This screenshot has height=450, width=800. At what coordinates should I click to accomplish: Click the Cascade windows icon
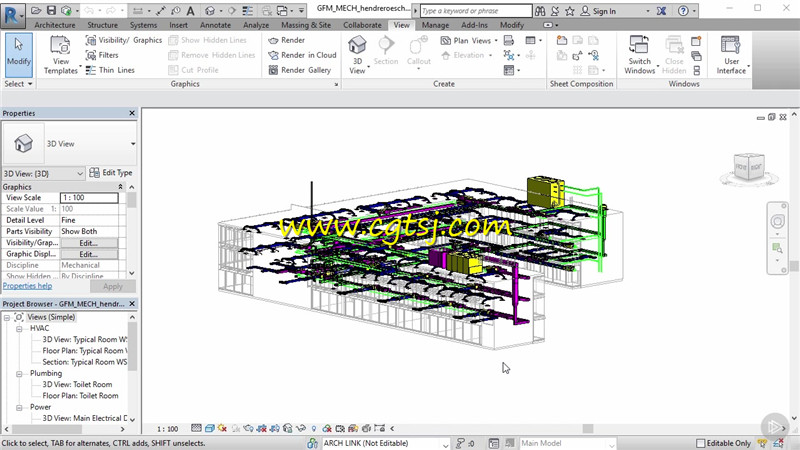(x=696, y=56)
